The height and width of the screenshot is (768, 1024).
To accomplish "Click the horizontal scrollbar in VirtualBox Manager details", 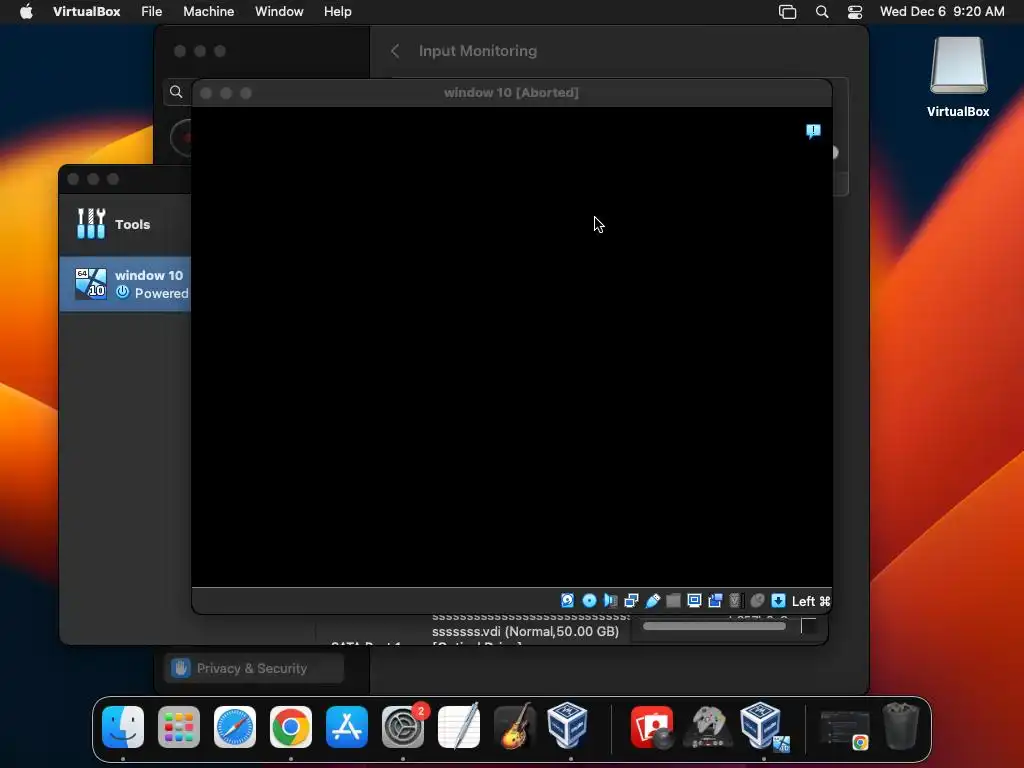I will click(x=714, y=626).
